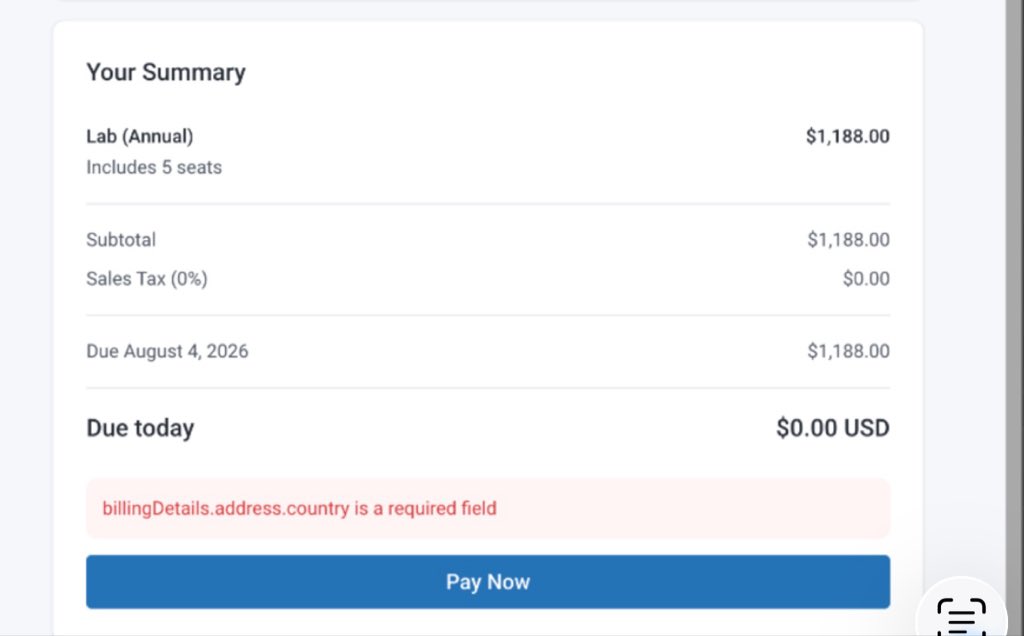Screen dimensions: 1024x636
Task: Select the amount due August 4
Action: (848, 351)
